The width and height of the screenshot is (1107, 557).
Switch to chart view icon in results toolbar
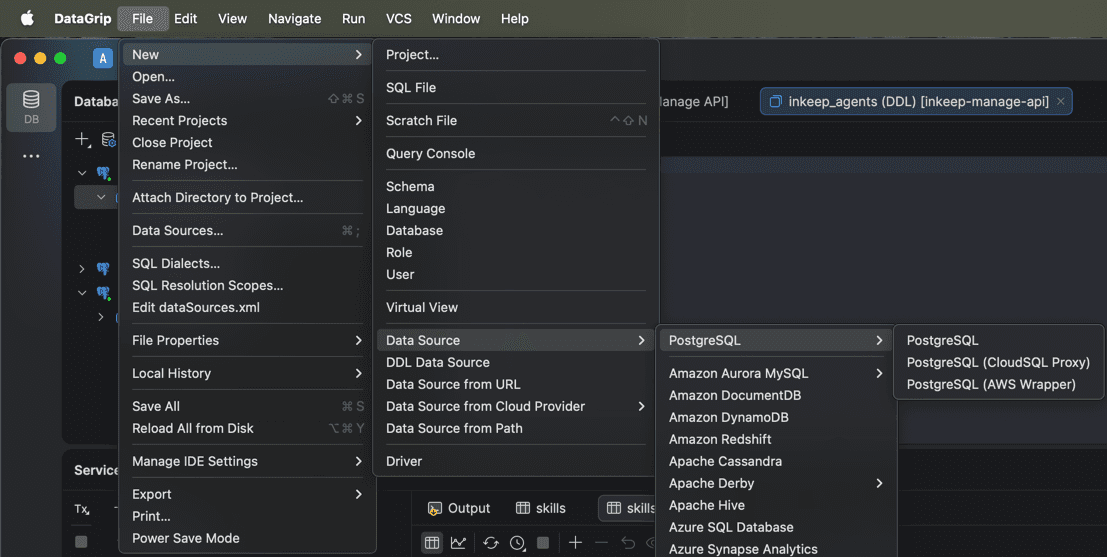click(x=459, y=542)
